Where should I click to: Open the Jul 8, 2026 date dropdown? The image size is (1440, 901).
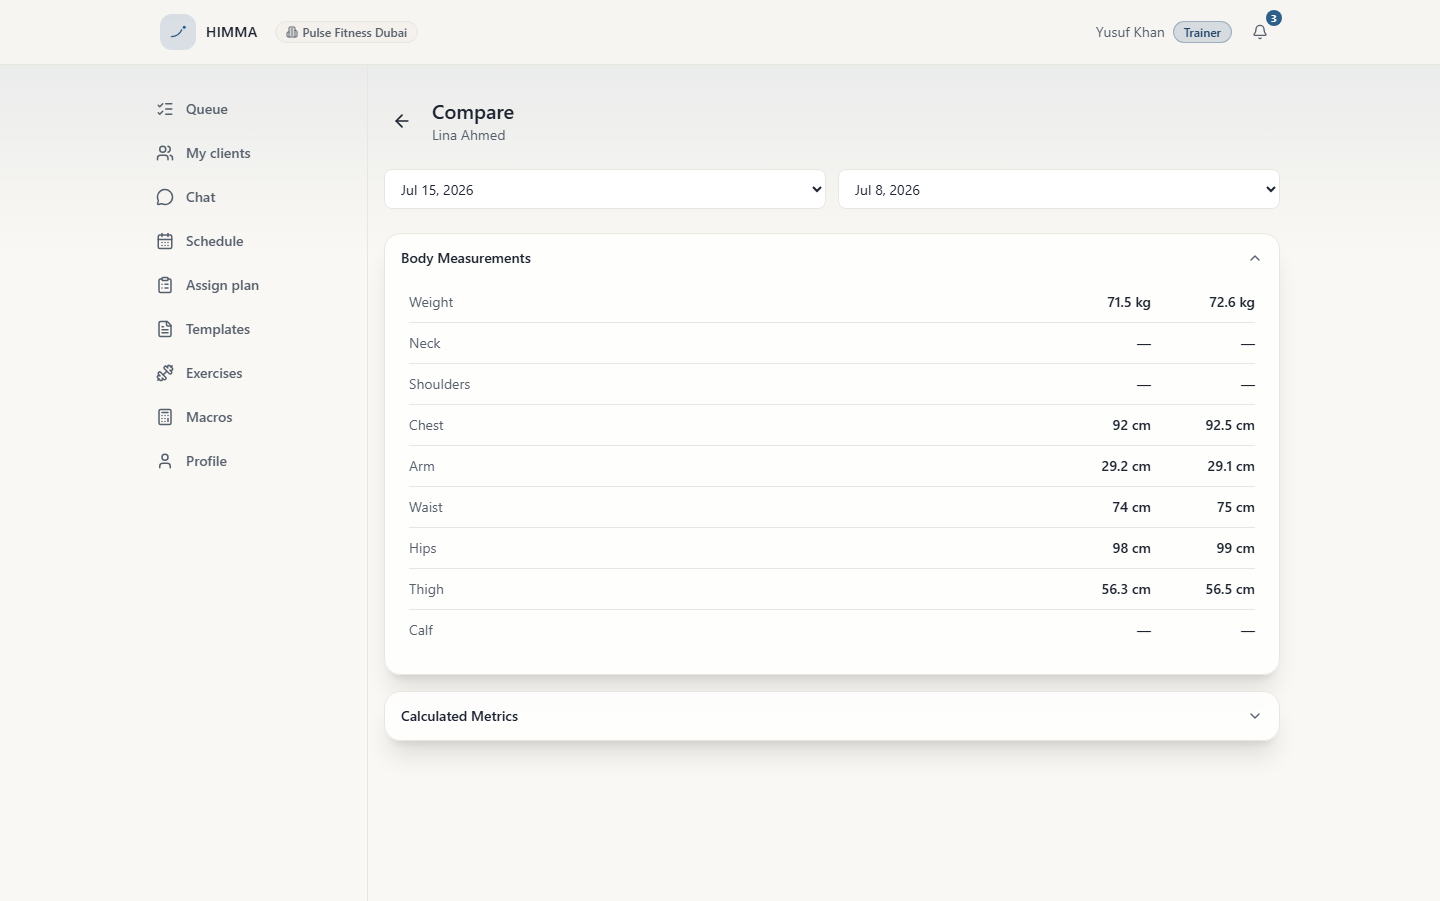[x=1059, y=189]
